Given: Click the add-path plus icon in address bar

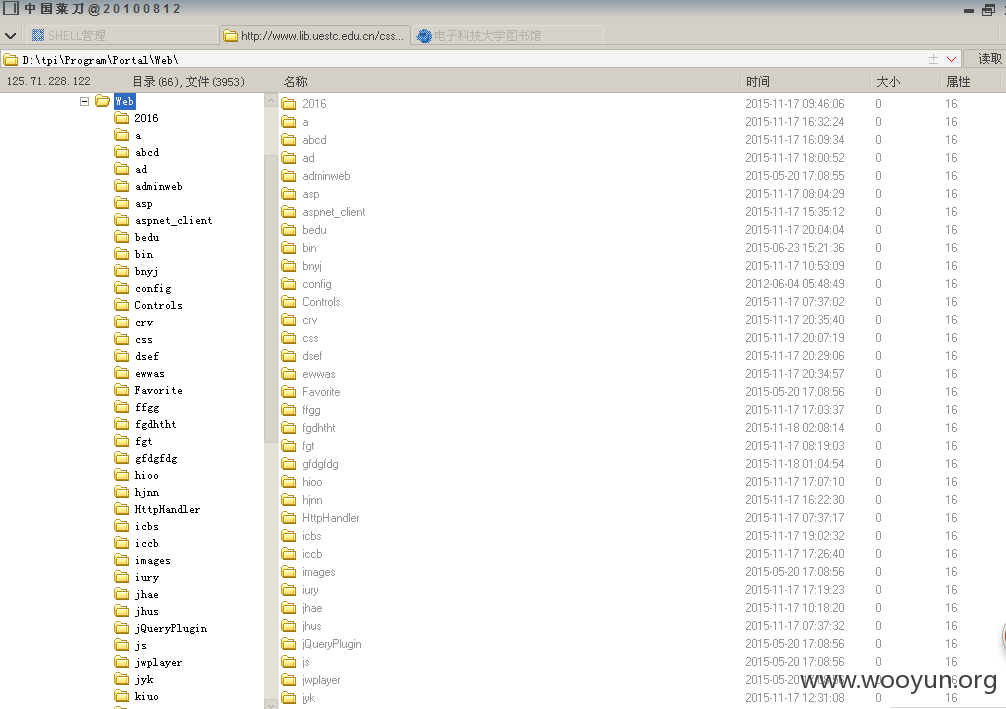Looking at the screenshot, I should pos(934,60).
